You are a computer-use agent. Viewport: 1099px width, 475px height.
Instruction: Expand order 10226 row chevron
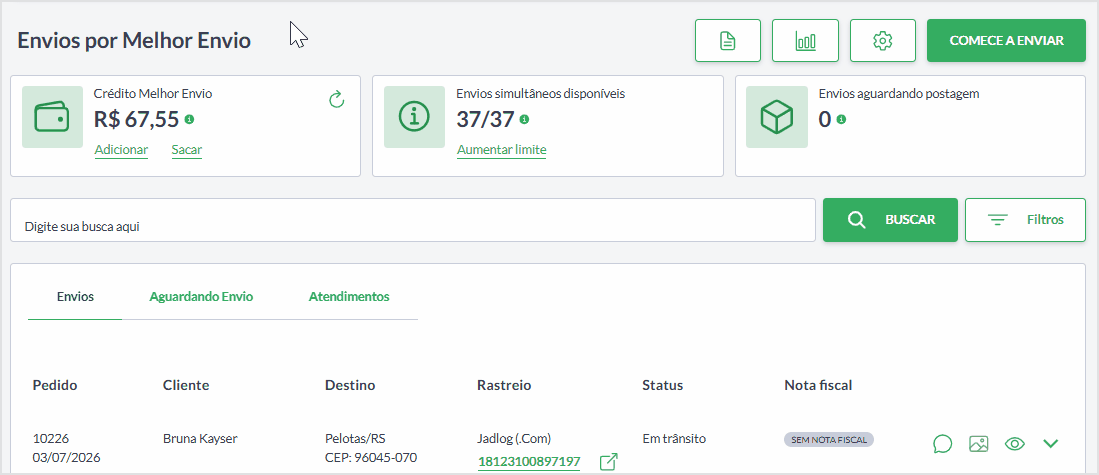[x=1050, y=443]
